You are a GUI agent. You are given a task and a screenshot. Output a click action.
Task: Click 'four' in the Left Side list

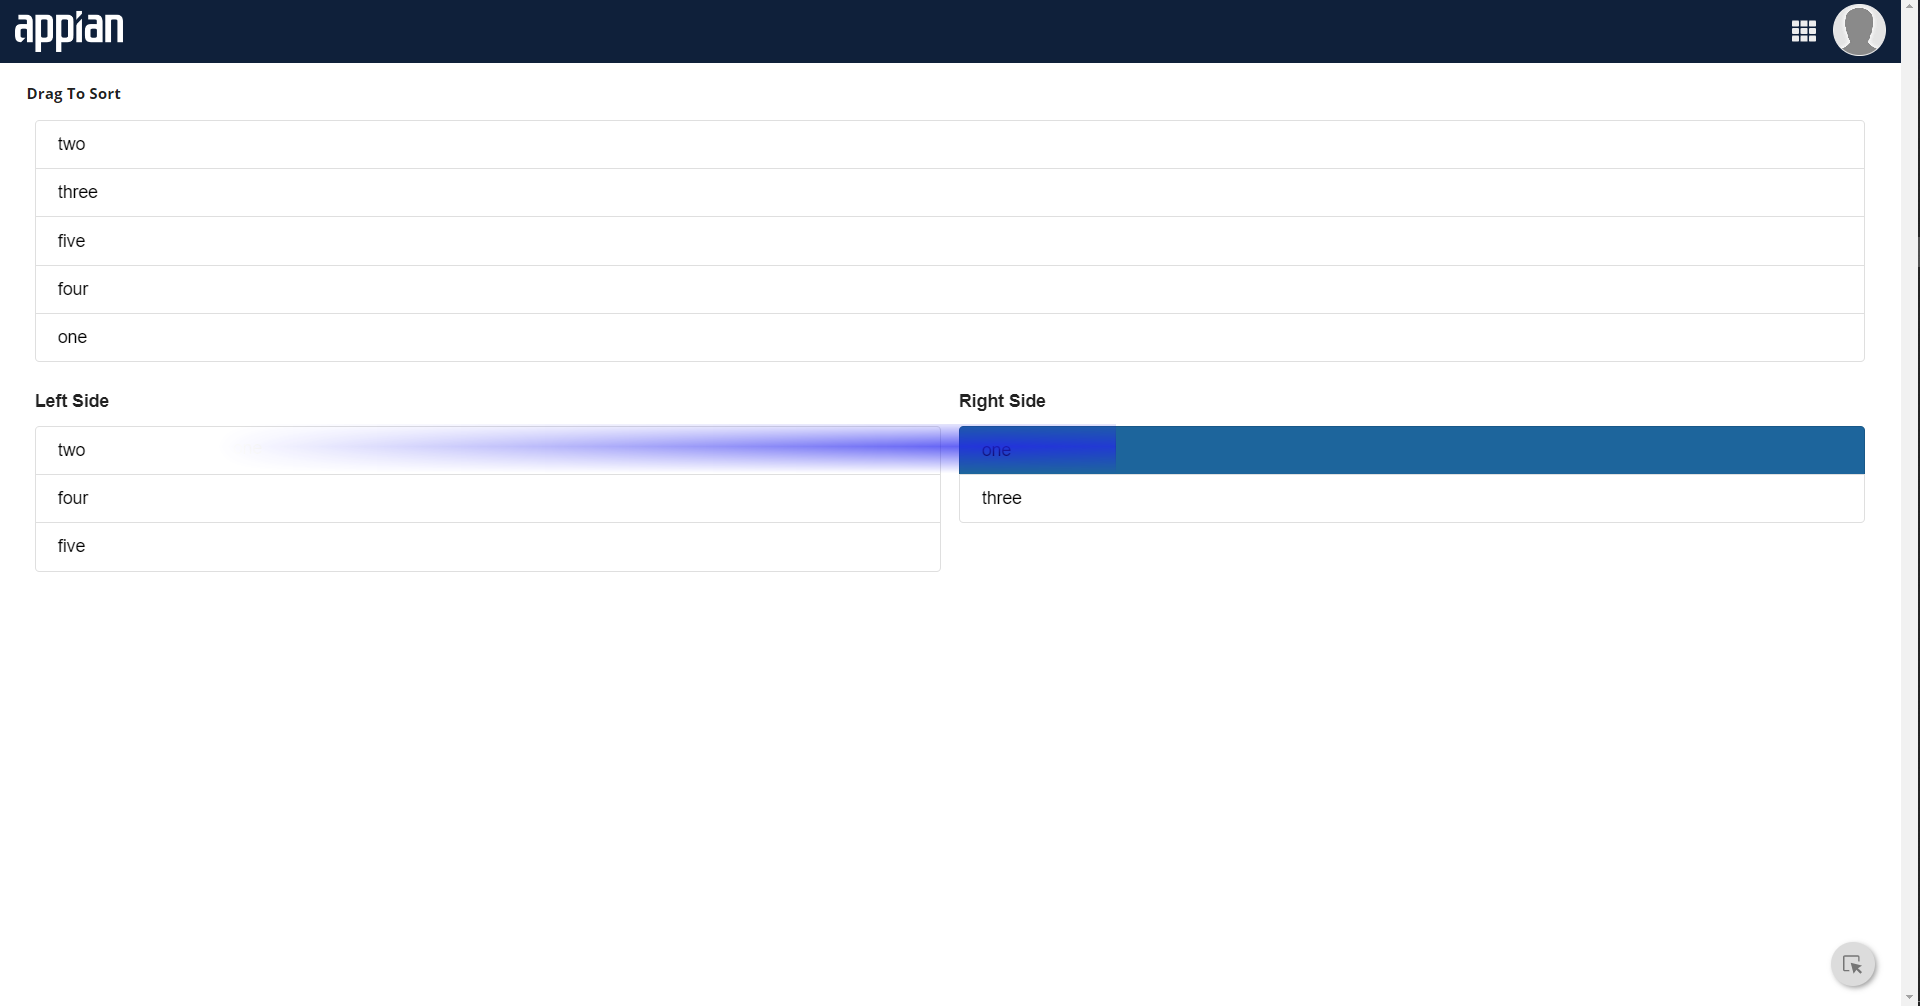pos(73,498)
